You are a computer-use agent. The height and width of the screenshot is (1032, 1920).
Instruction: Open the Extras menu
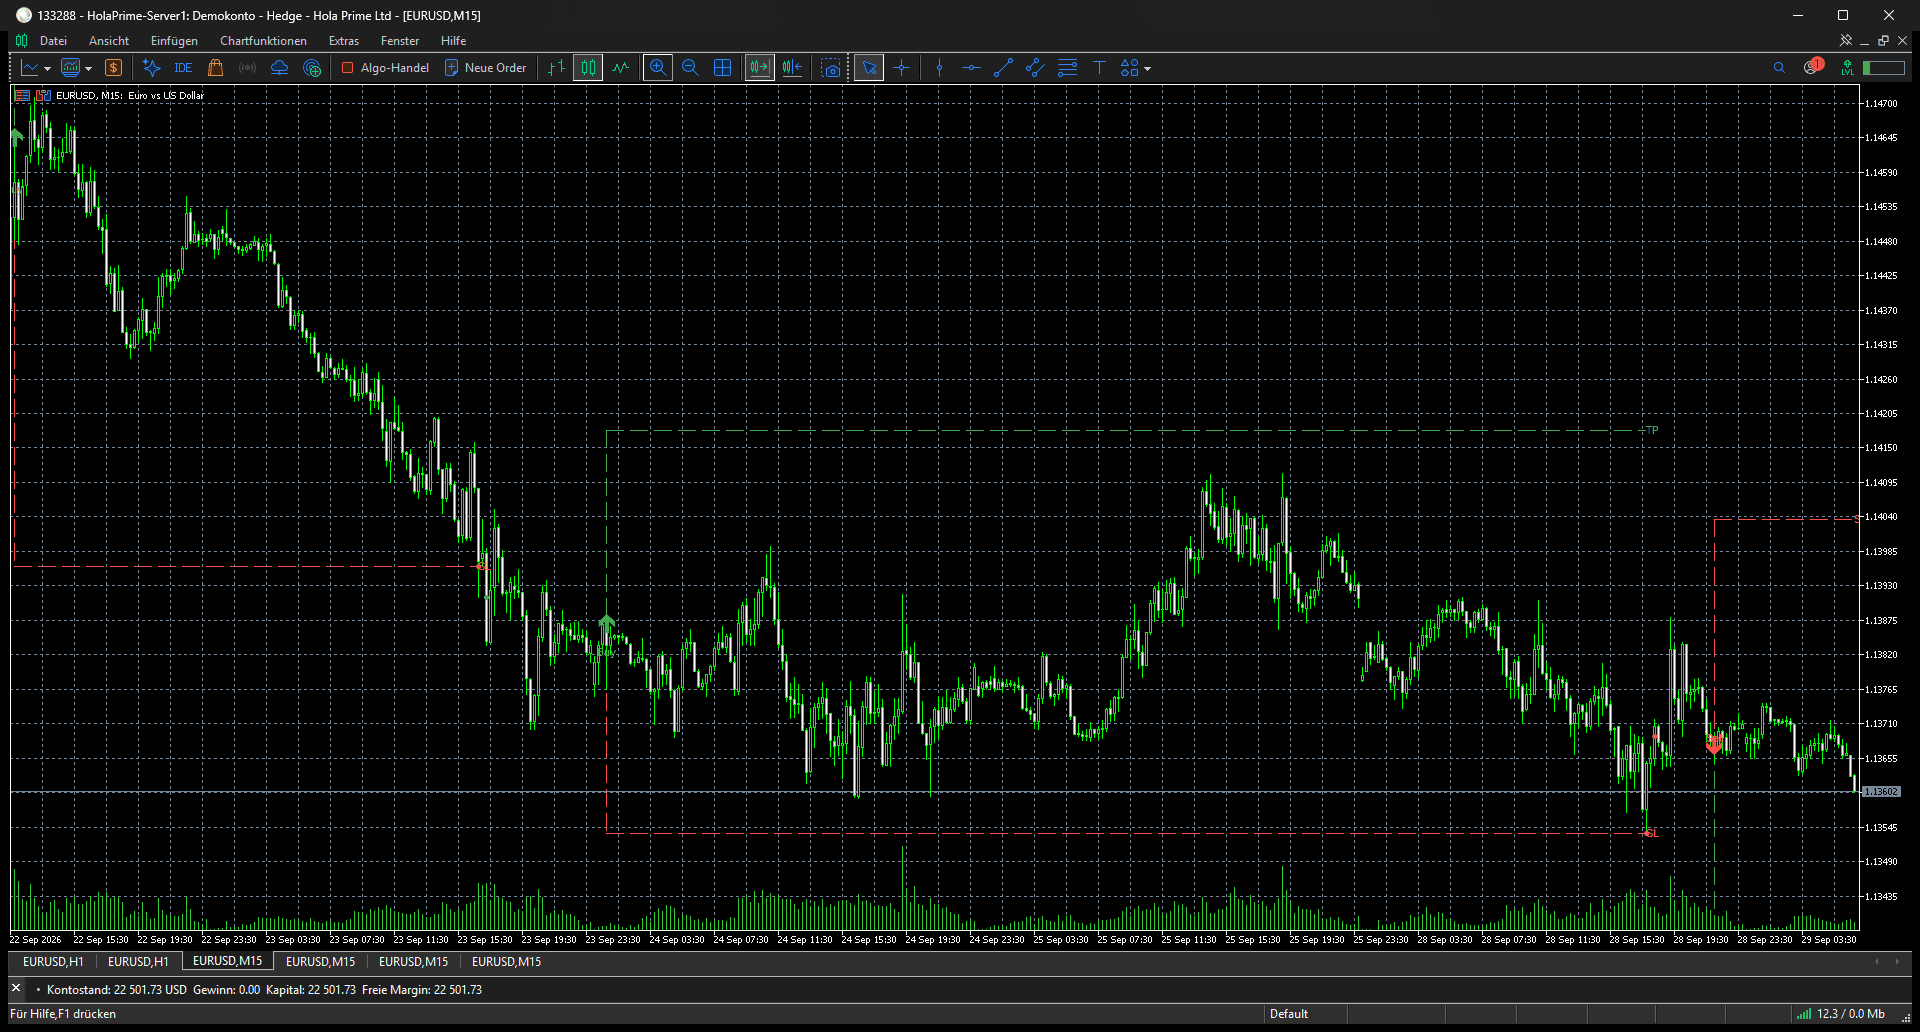click(x=344, y=41)
